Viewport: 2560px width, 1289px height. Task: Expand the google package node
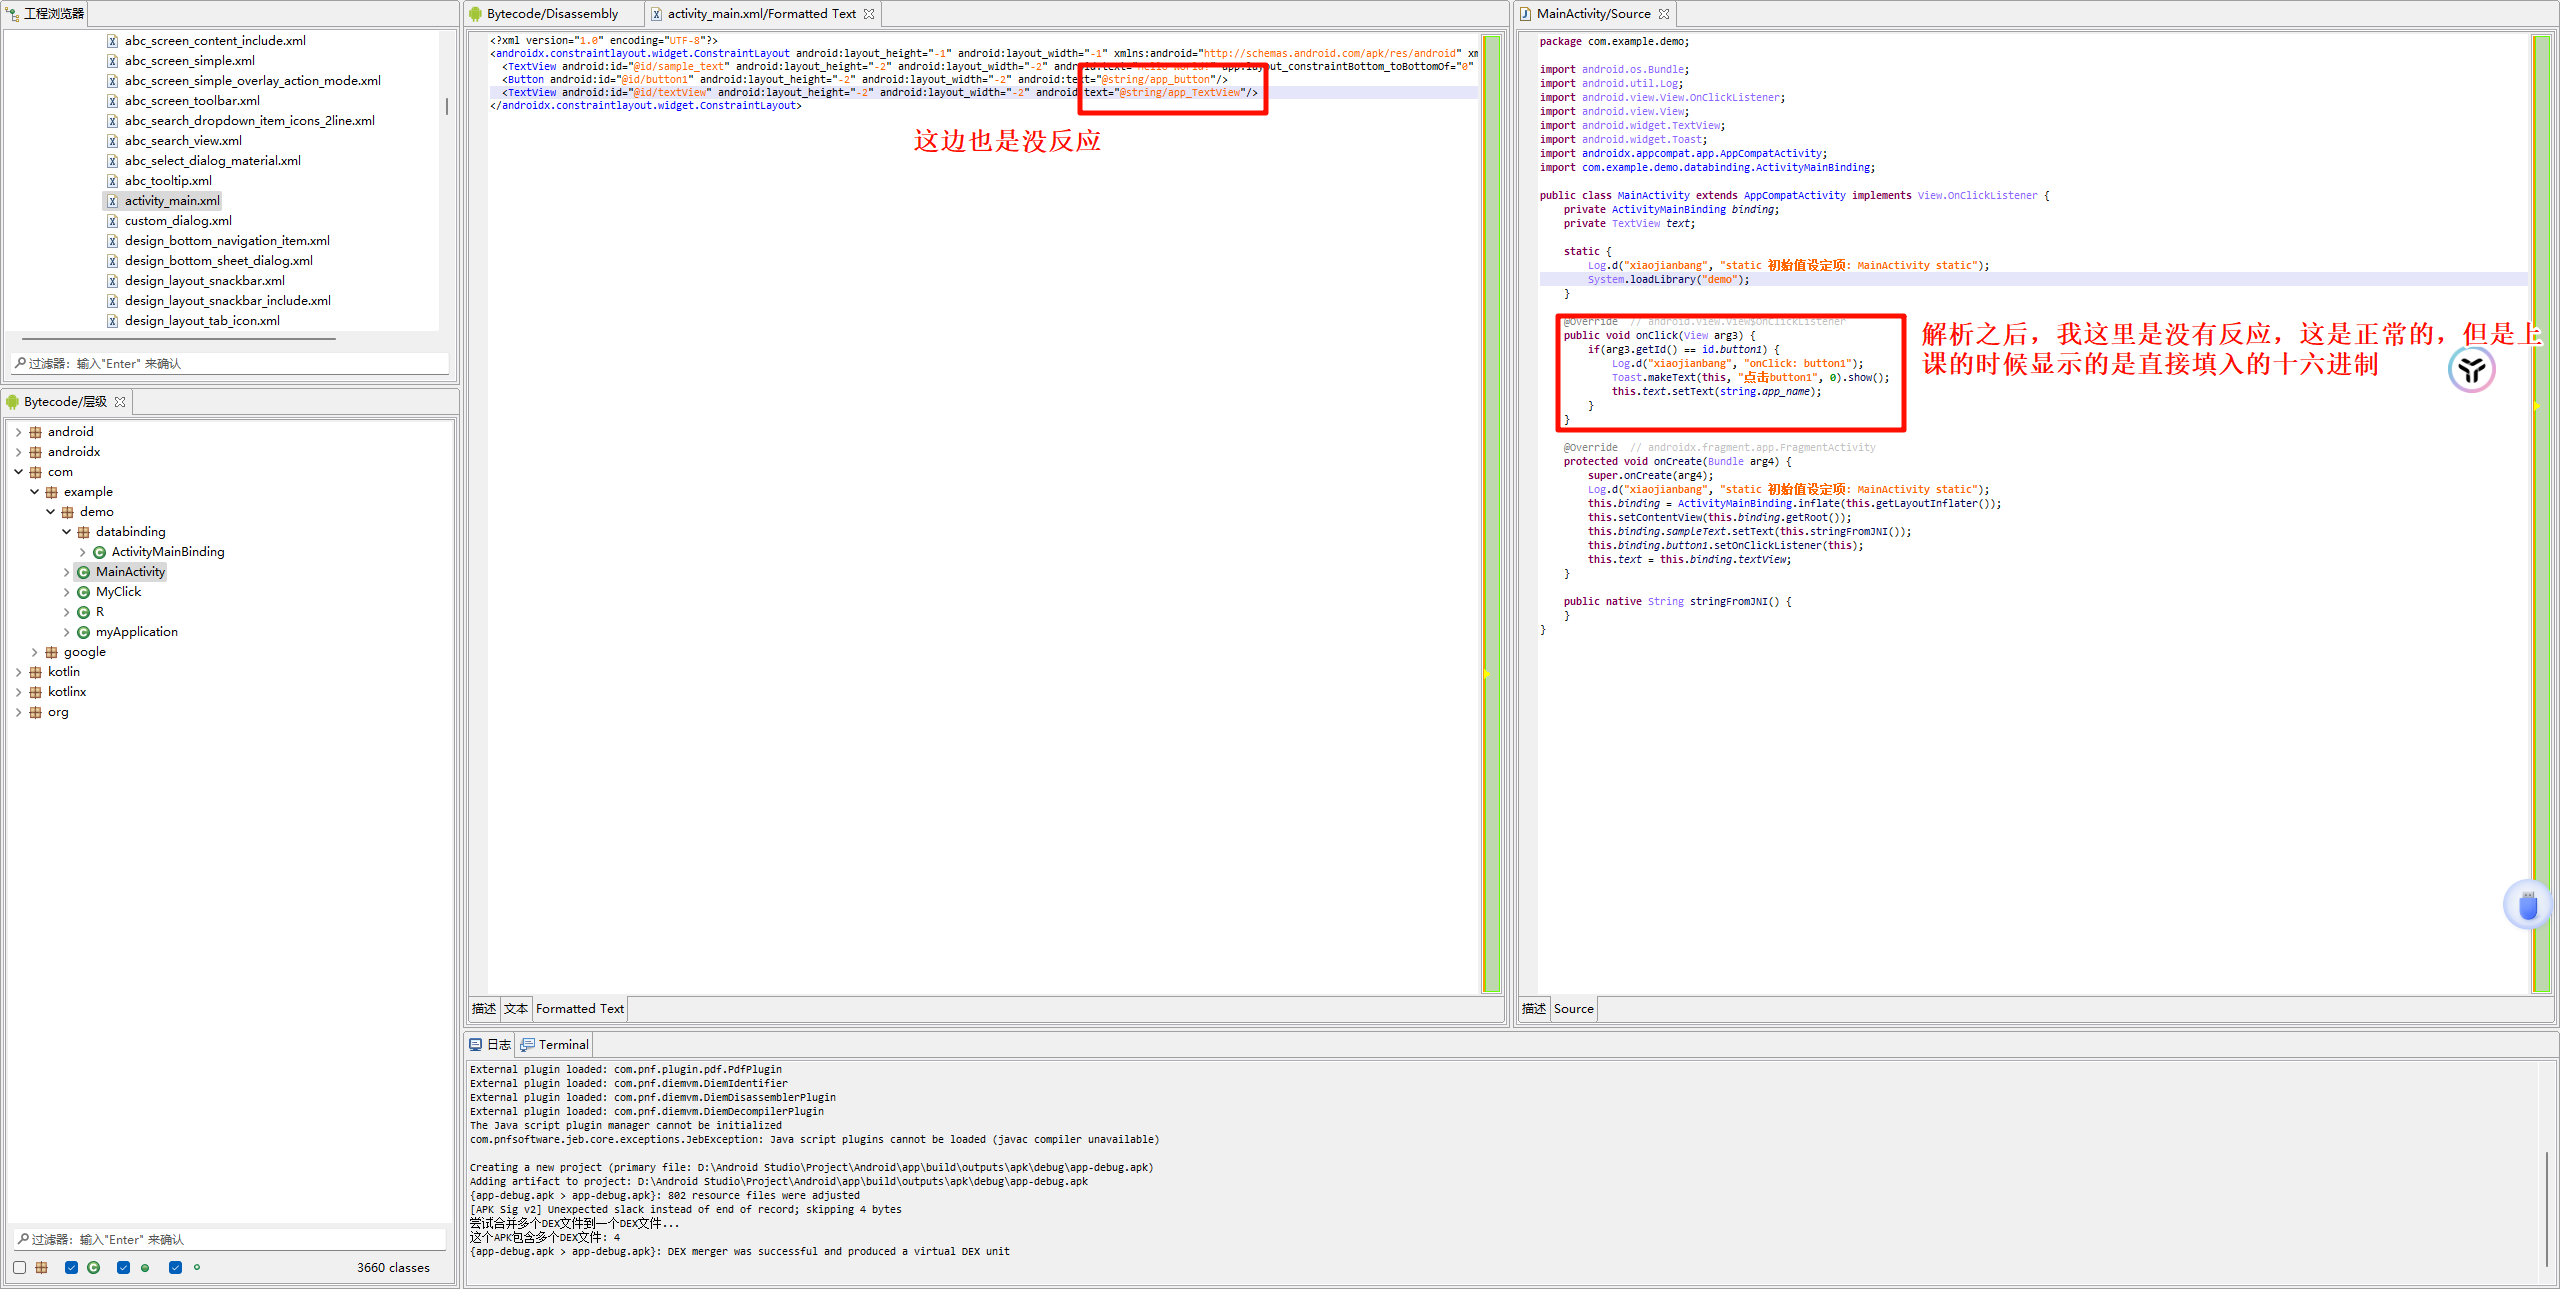tap(34, 652)
